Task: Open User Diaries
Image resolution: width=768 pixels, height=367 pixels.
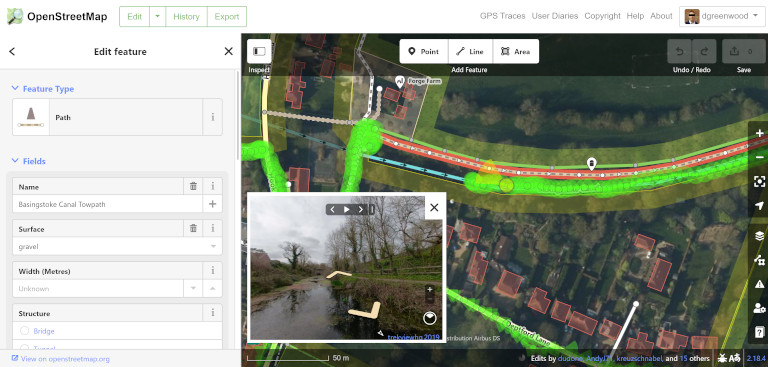Action: (555, 16)
